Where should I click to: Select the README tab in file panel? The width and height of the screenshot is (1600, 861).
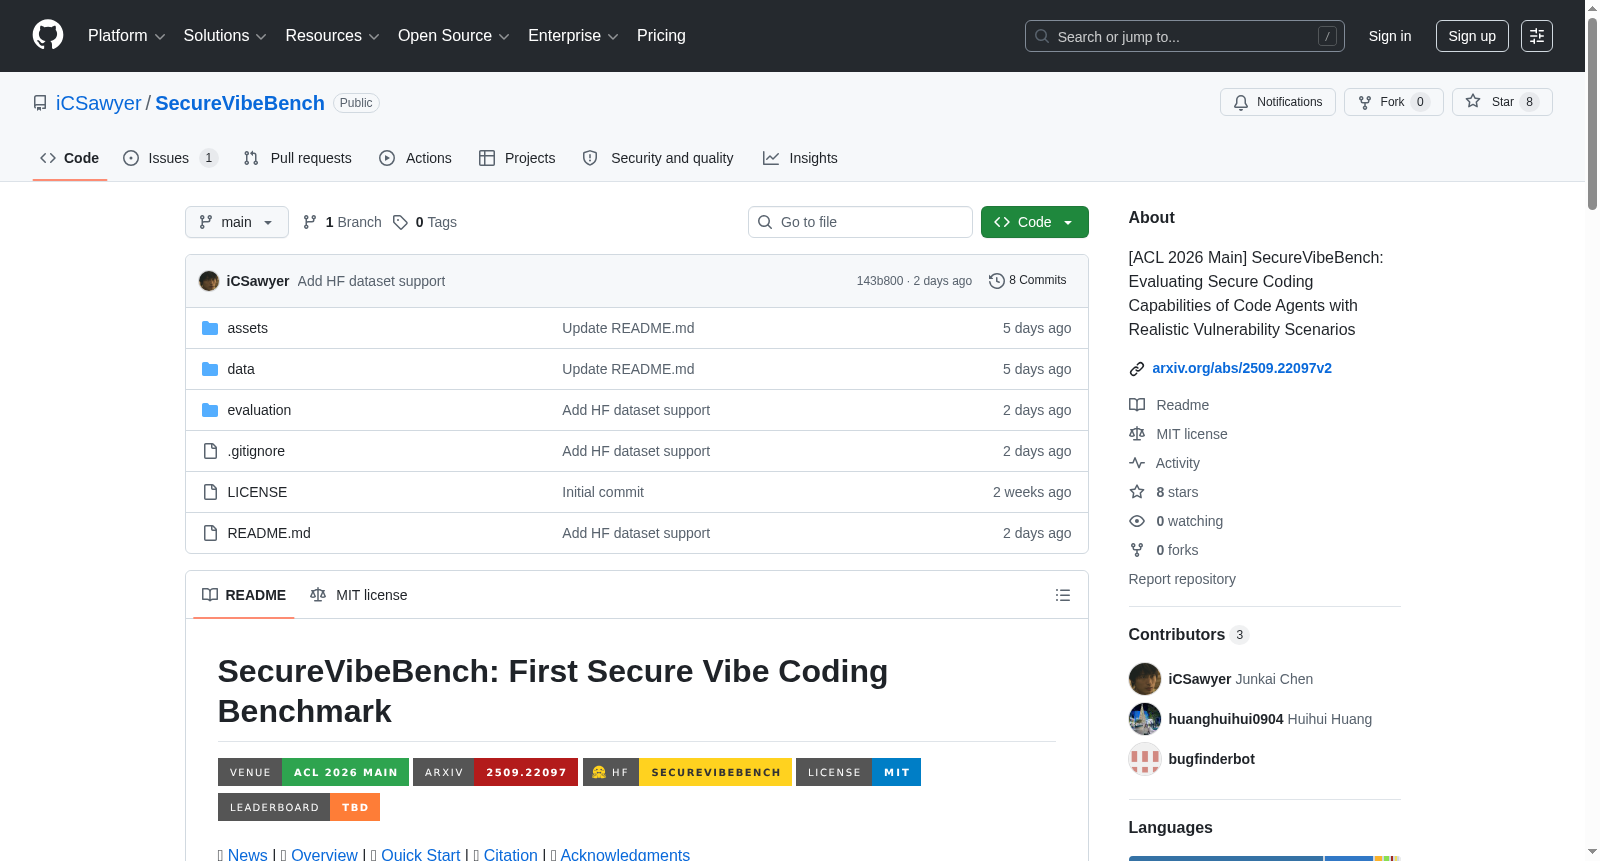[x=244, y=595]
